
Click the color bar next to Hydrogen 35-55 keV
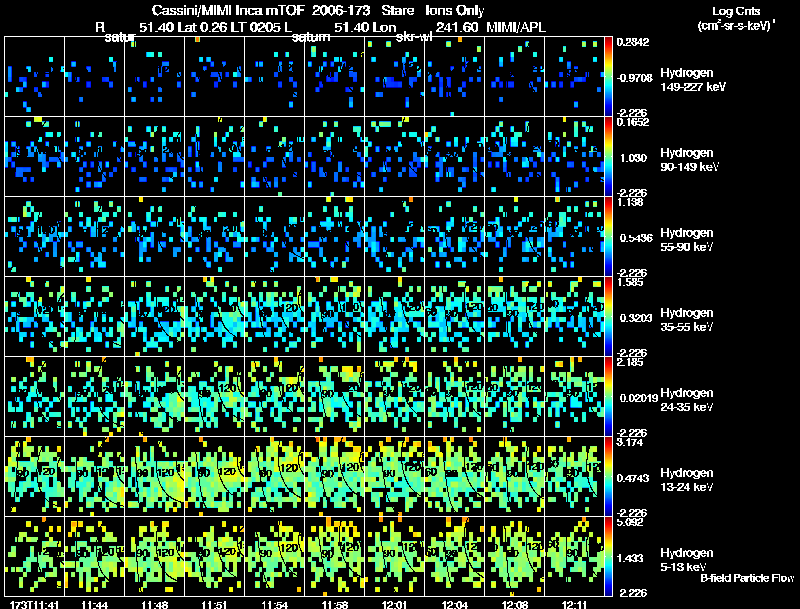(x=608, y=316)
